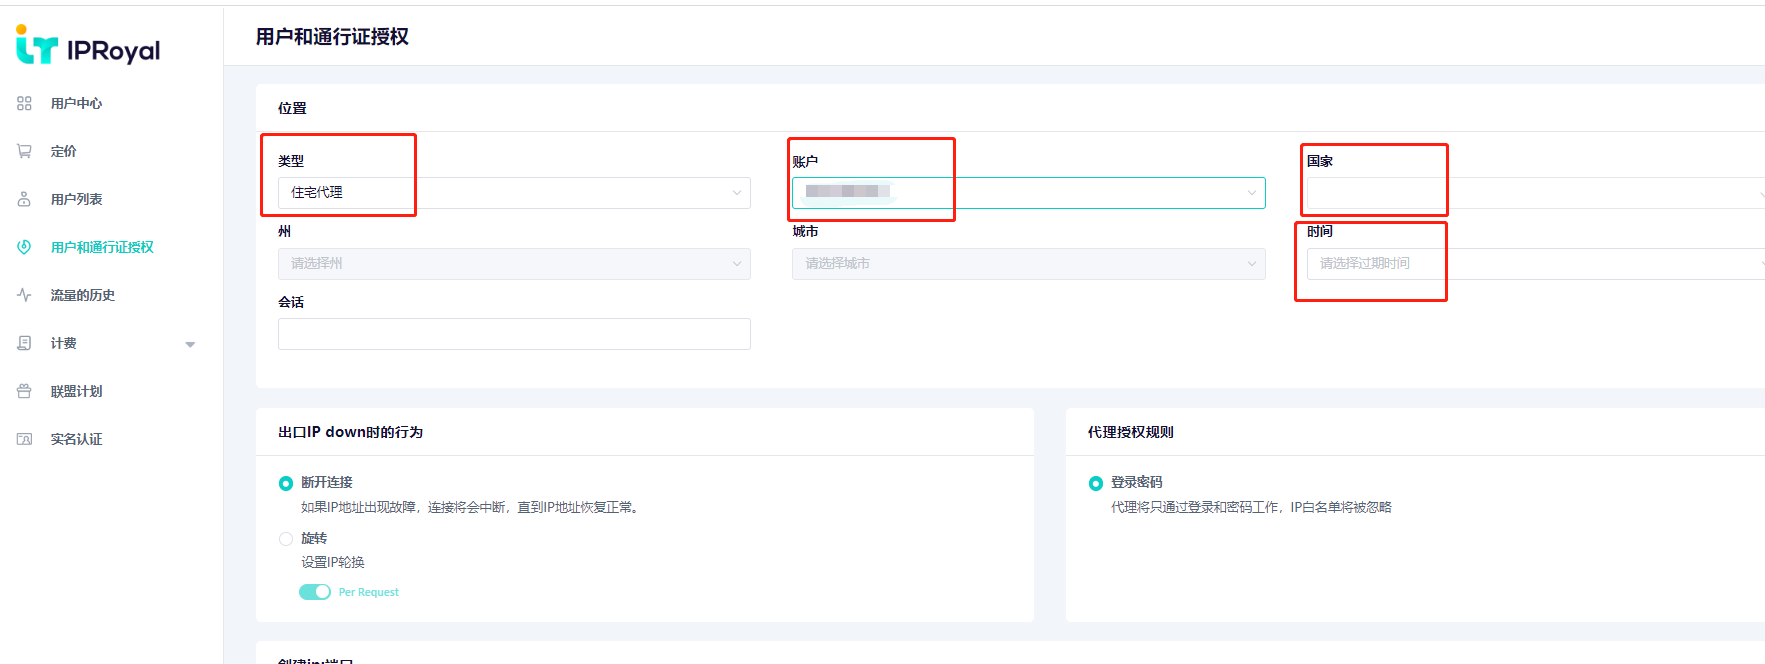Screen dimensions: 1765x664
Task: Click the 用户和通行证授权 shield icon
Action: (24, 247)
